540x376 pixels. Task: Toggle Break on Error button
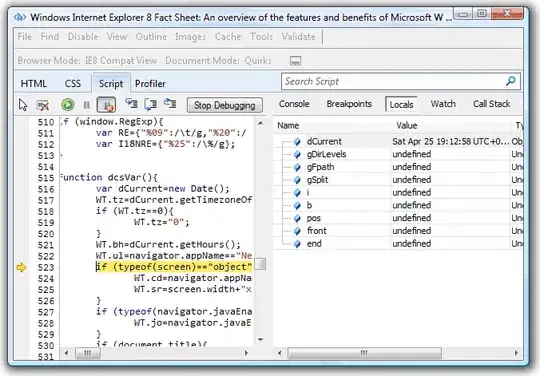[x=106, y=105]
